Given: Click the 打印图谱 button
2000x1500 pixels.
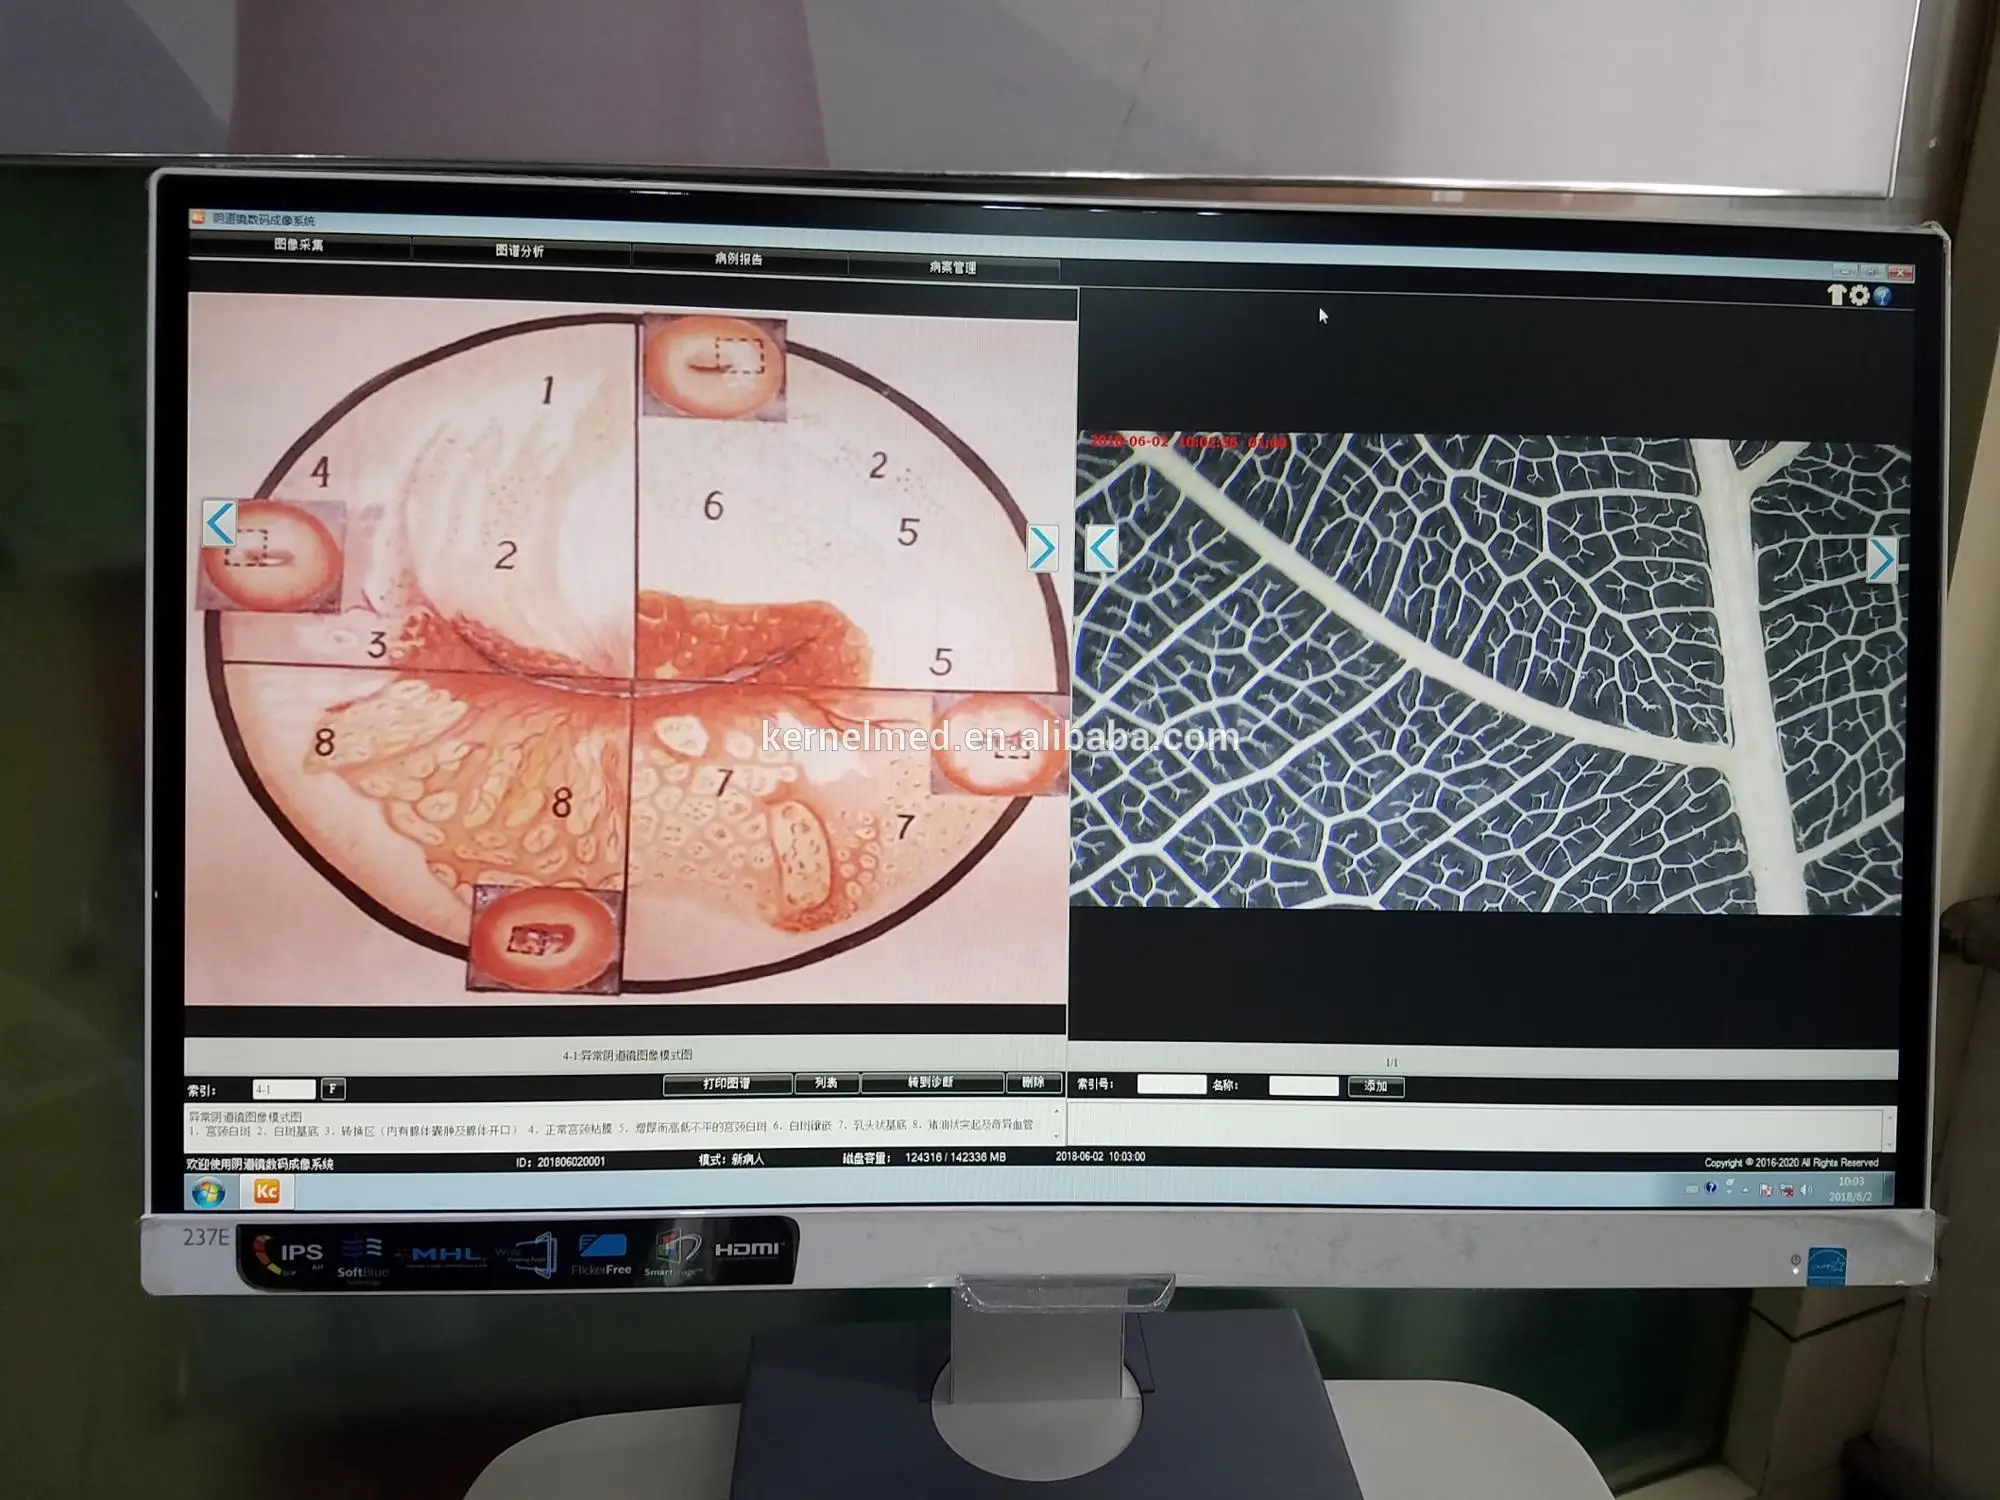Looking at the screenshot, I should click(726, 1084).
